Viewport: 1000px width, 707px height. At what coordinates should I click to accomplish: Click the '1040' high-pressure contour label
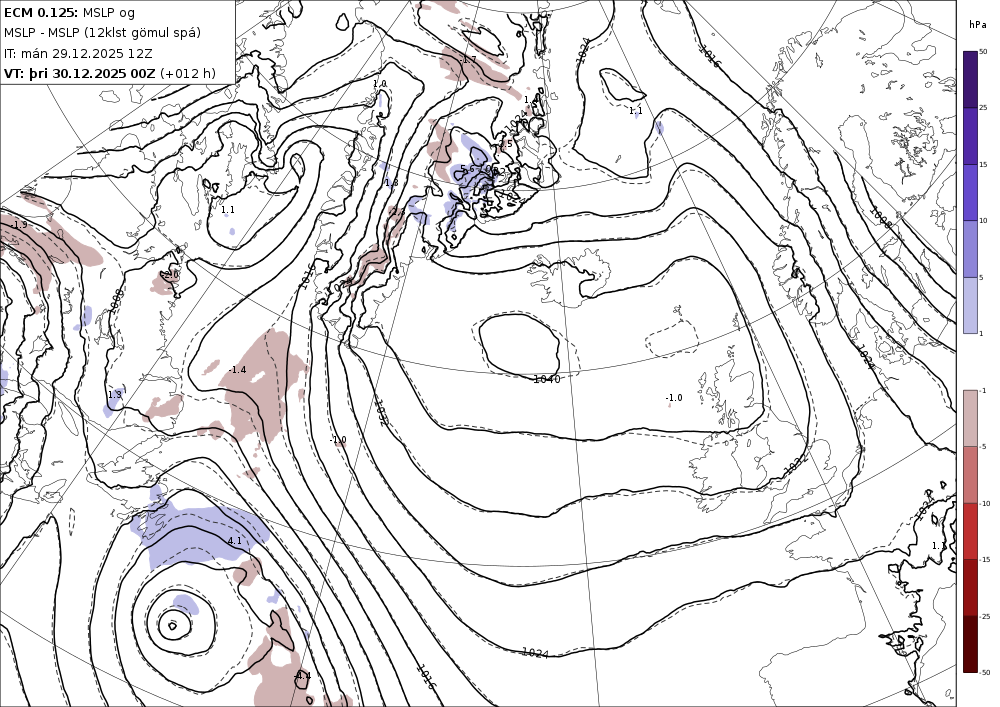547,379
